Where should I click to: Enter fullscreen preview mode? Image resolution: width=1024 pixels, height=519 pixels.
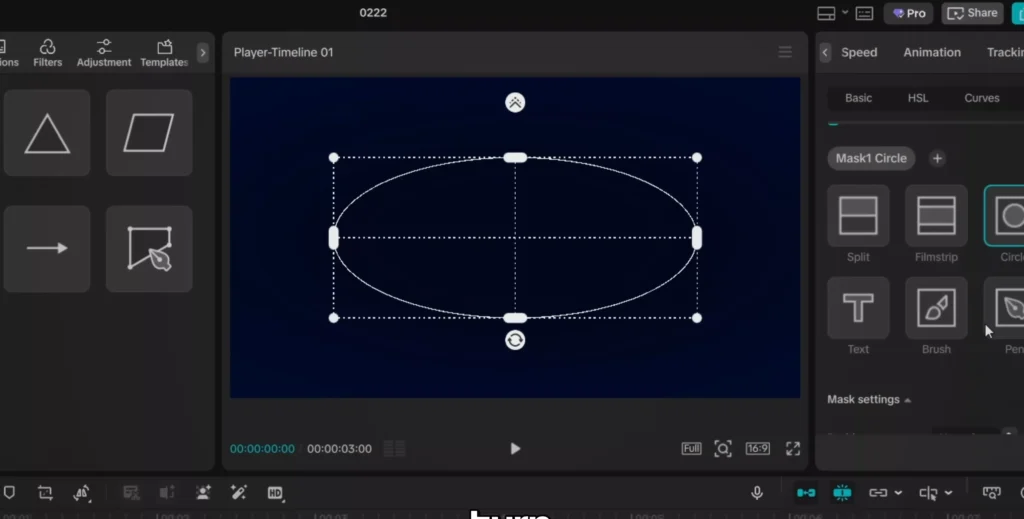point(793,448)
